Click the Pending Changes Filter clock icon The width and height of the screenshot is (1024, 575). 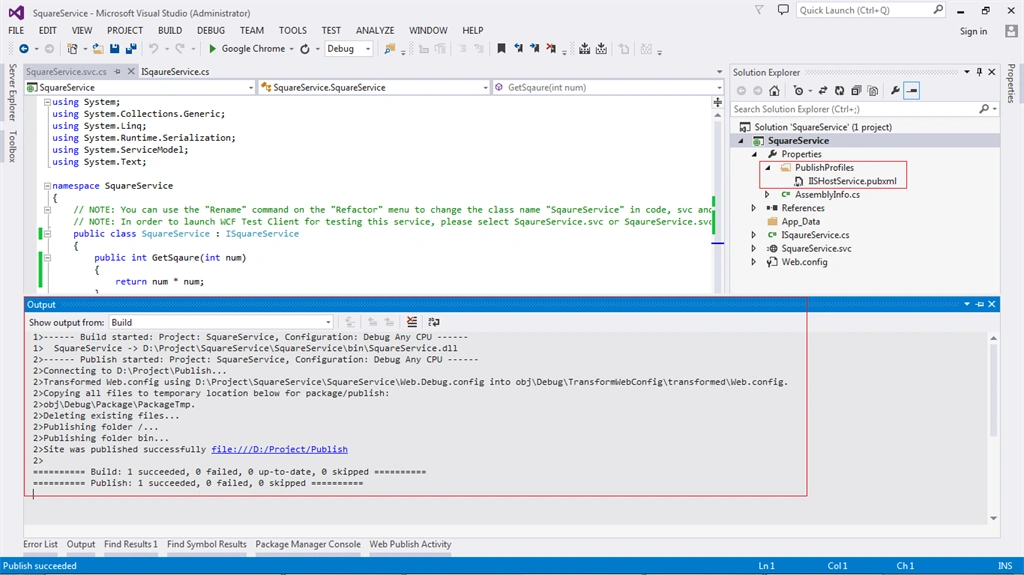pos(798,91)
